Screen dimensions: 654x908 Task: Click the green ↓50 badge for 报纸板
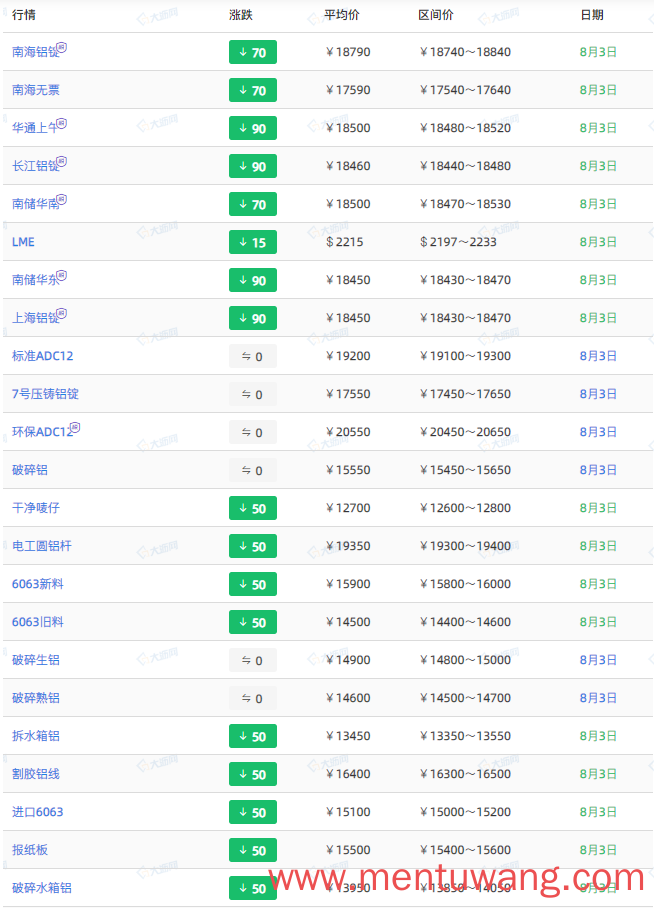coord(253,850)
